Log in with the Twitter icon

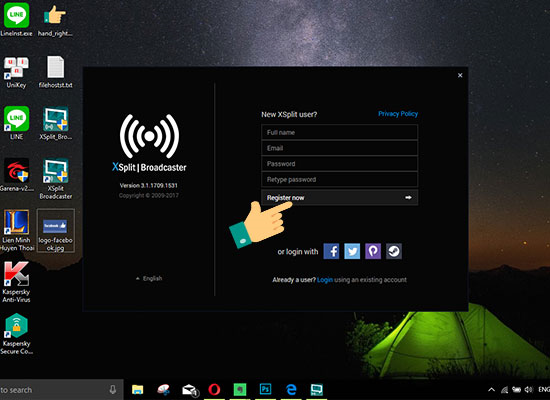click(352, 251)
